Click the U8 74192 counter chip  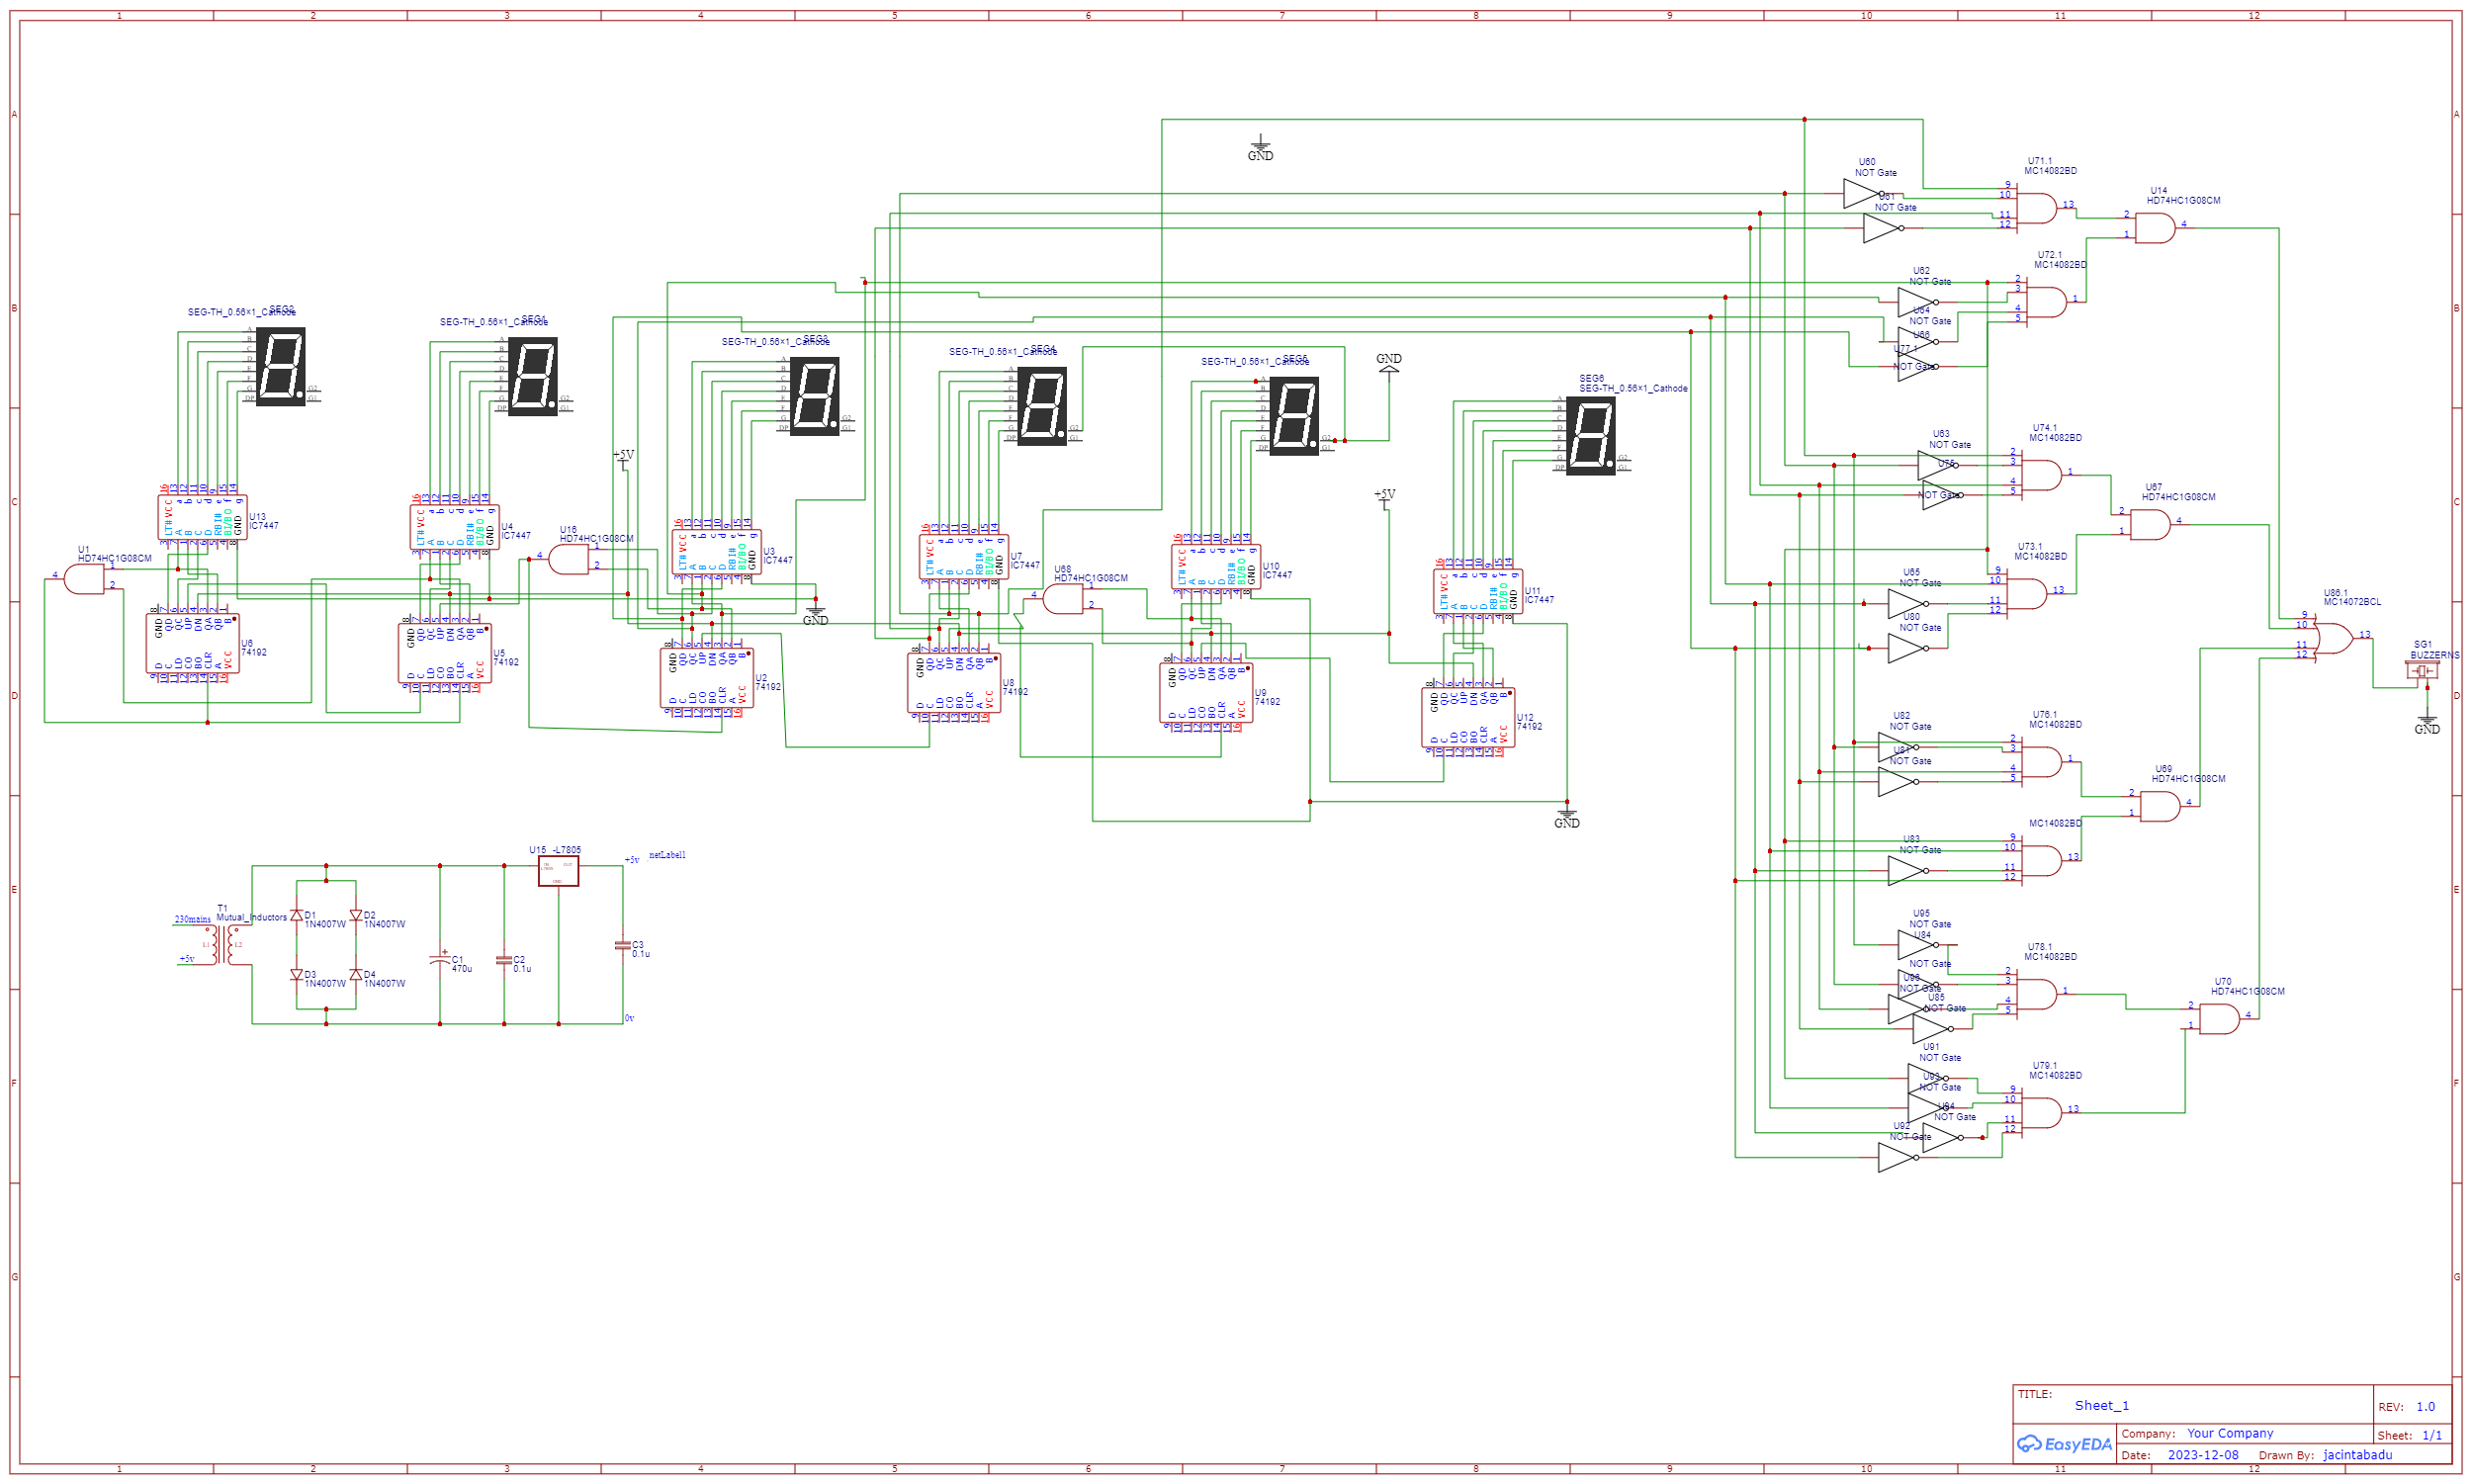tap(954, 683)
